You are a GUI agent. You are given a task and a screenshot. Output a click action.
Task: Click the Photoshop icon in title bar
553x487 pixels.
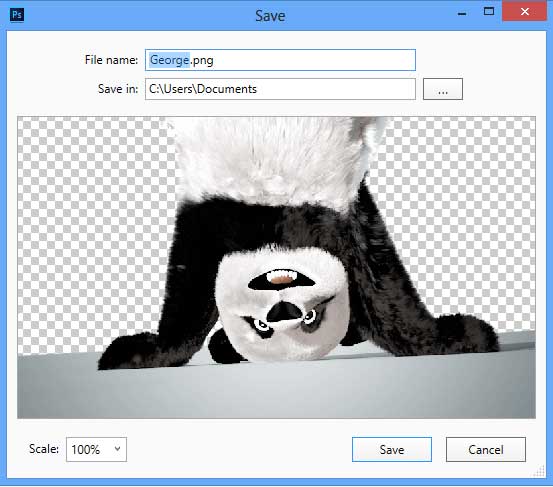coord(17,15)
